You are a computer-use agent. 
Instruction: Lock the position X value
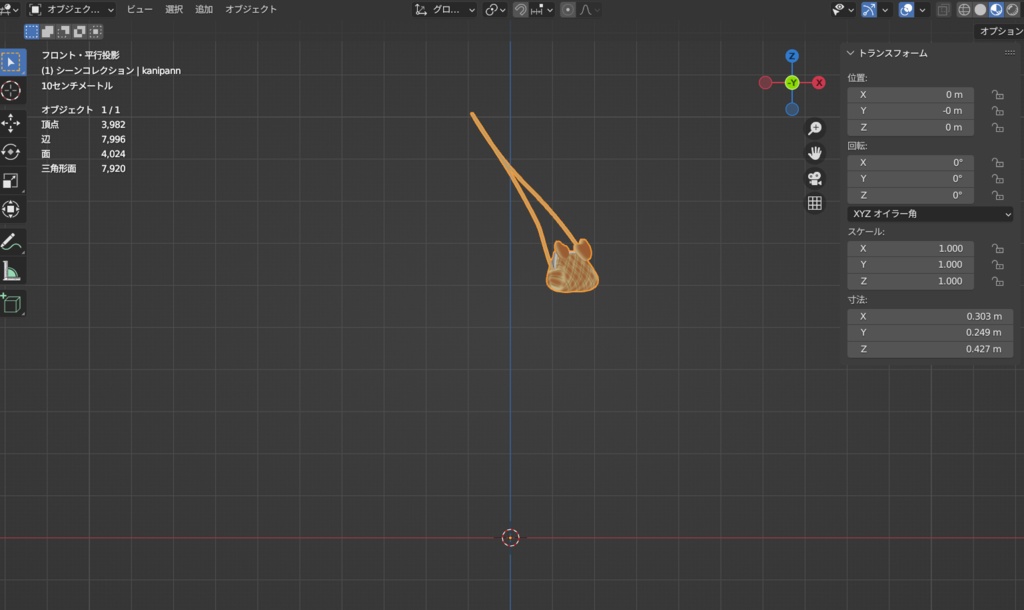pos(997,95)
